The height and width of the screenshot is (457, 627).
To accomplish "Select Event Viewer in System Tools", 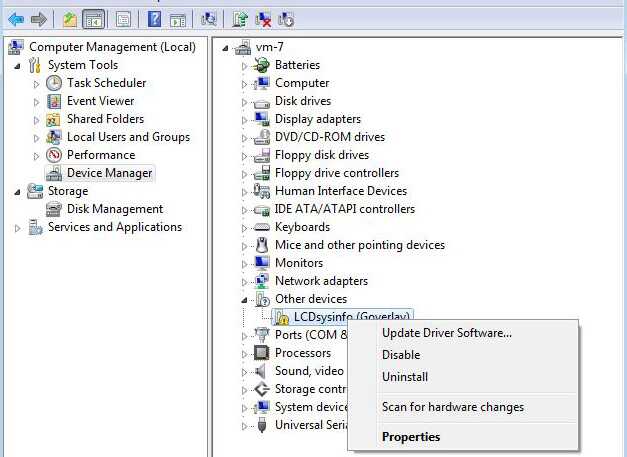I will point(100,101).
